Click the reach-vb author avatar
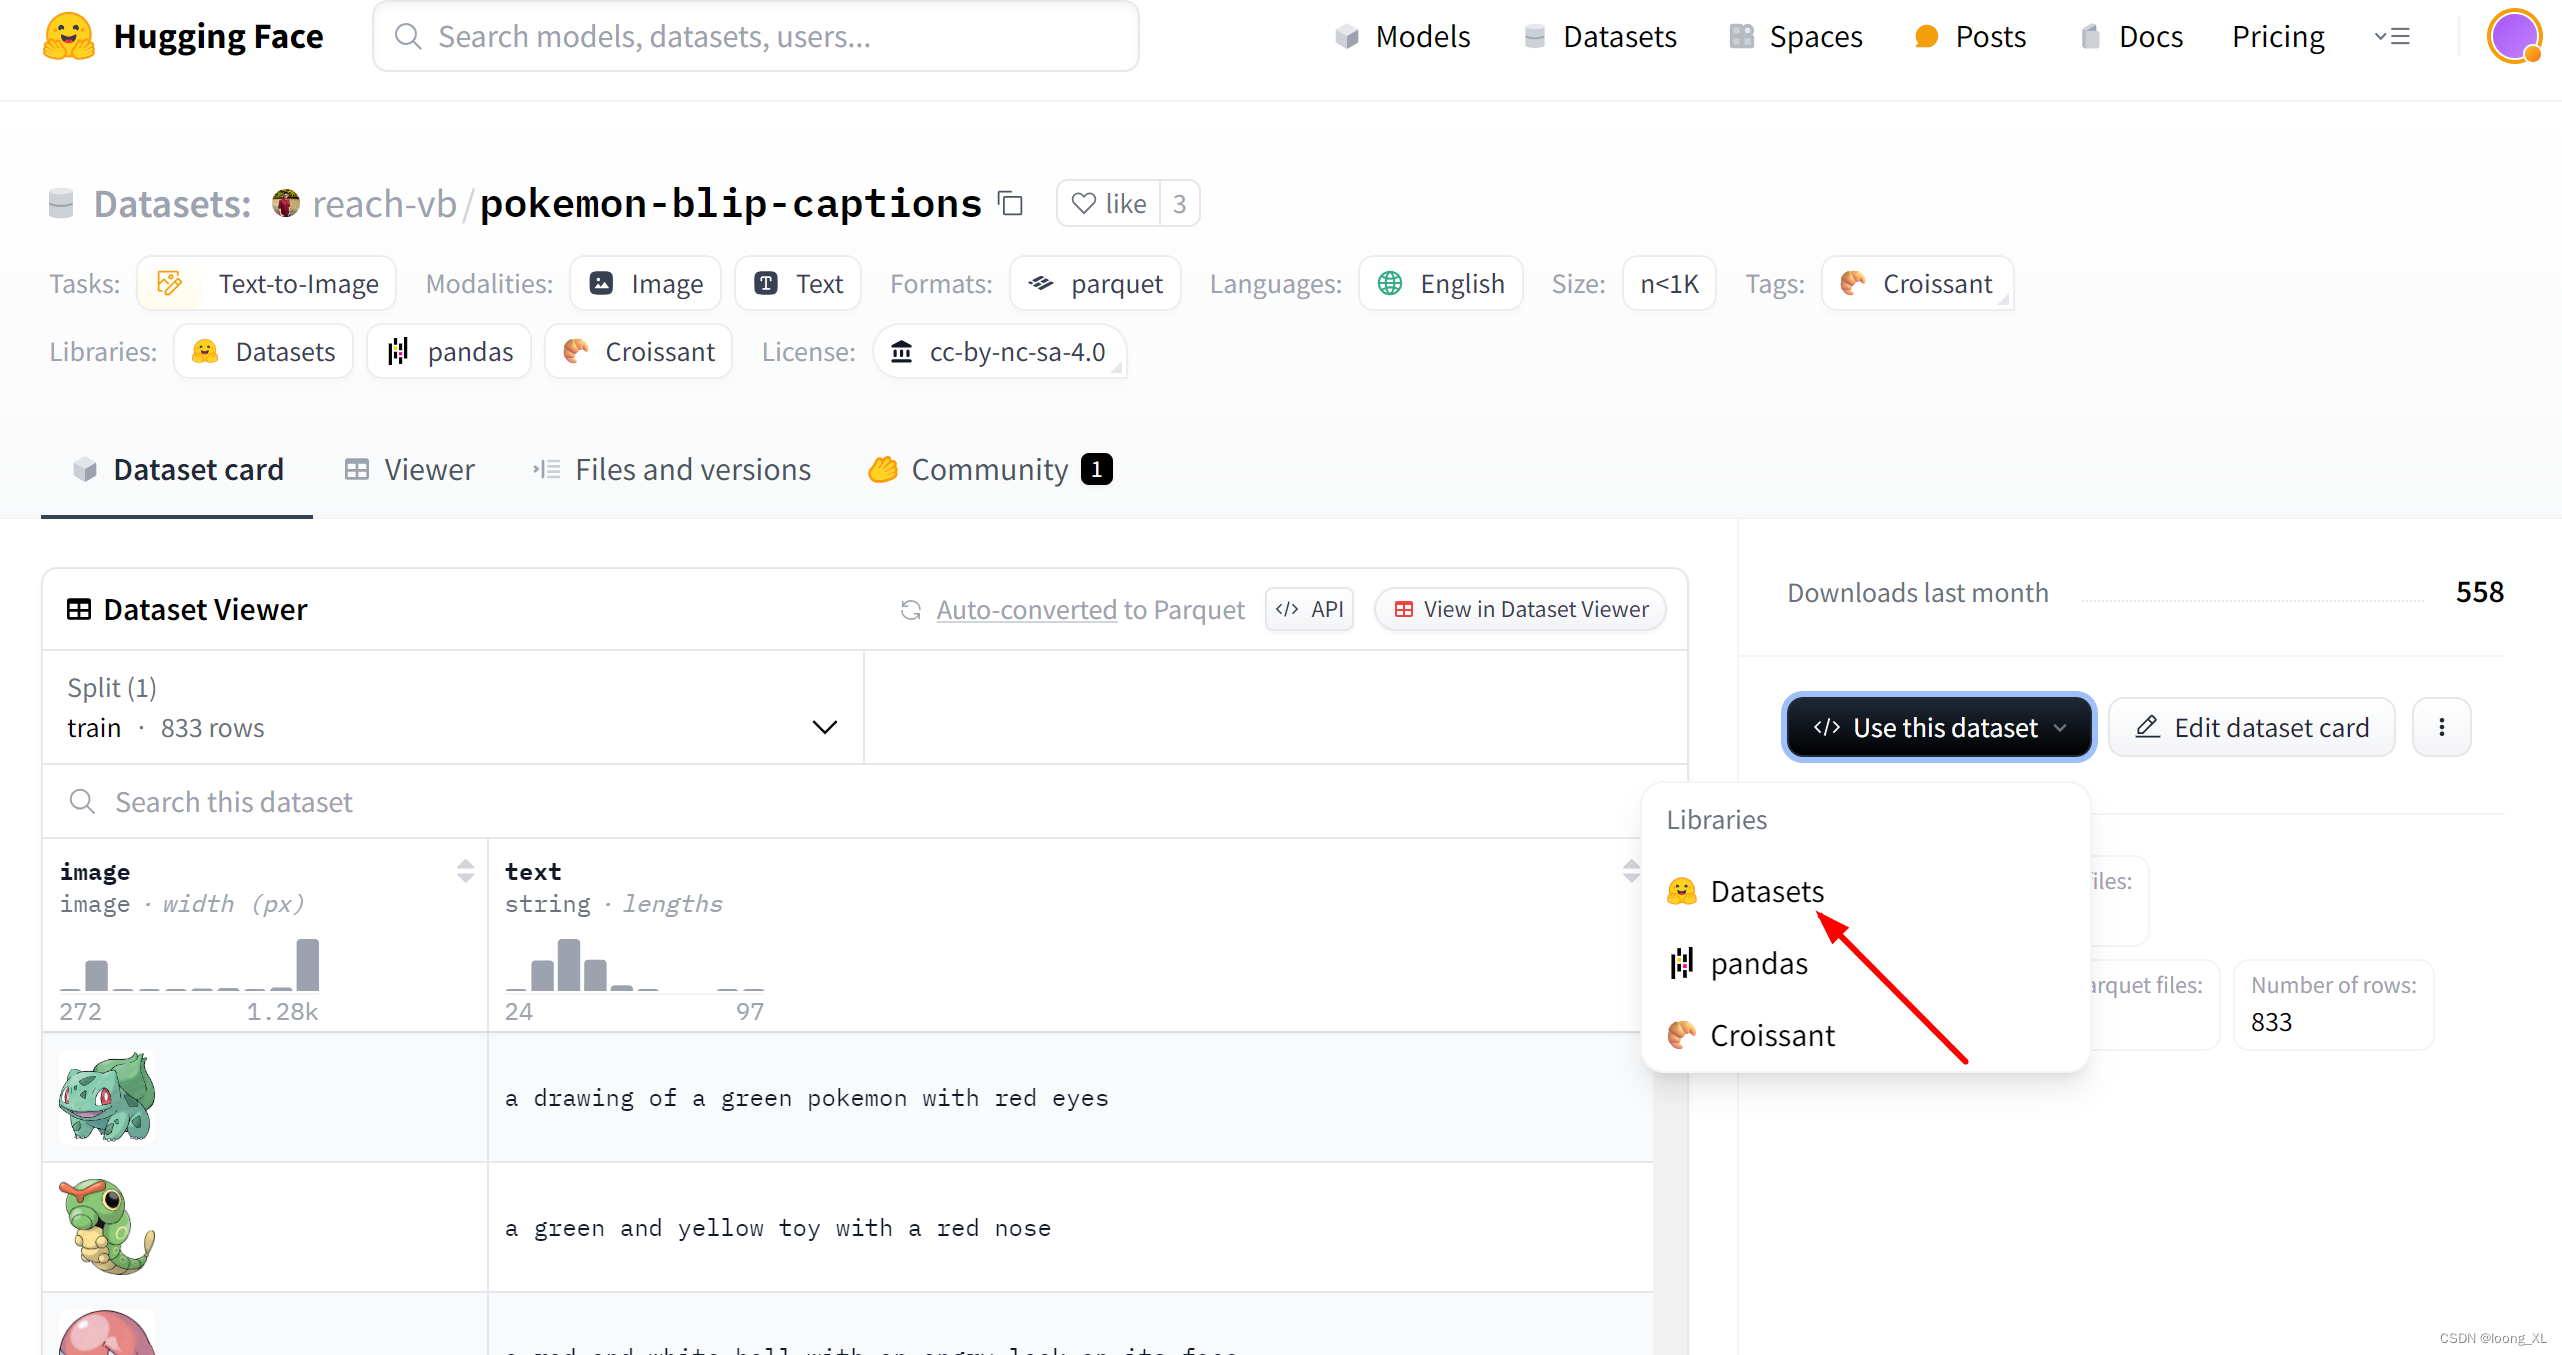Image resolution: width=2562 pixels, height=1355 pixels. pyautogui.click(x=286, y=203)
